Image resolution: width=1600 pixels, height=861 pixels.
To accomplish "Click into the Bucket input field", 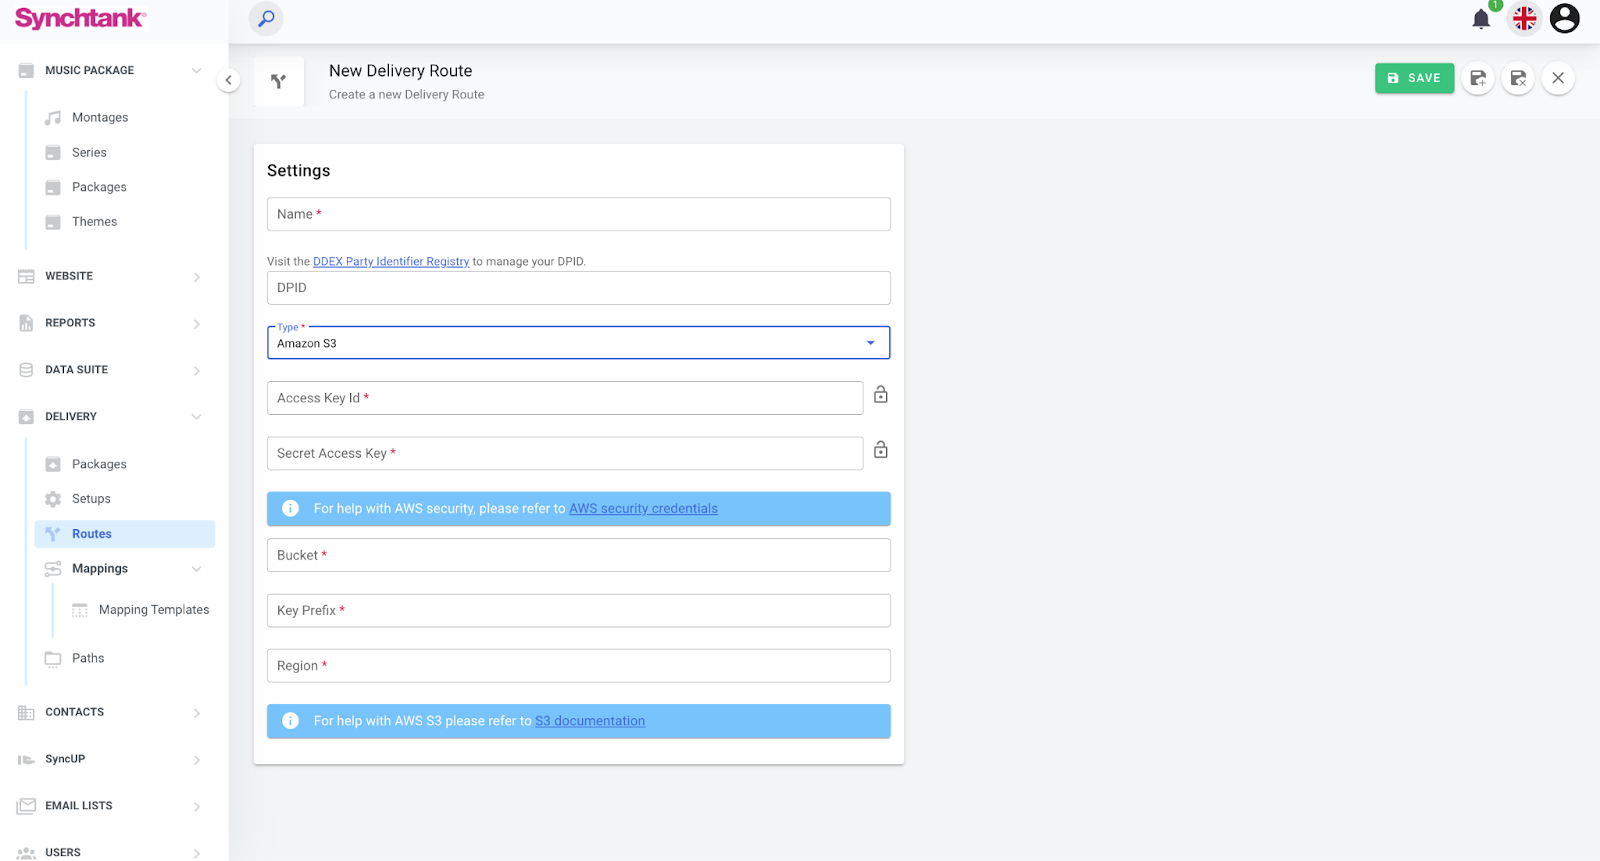I will pos(578,556).
